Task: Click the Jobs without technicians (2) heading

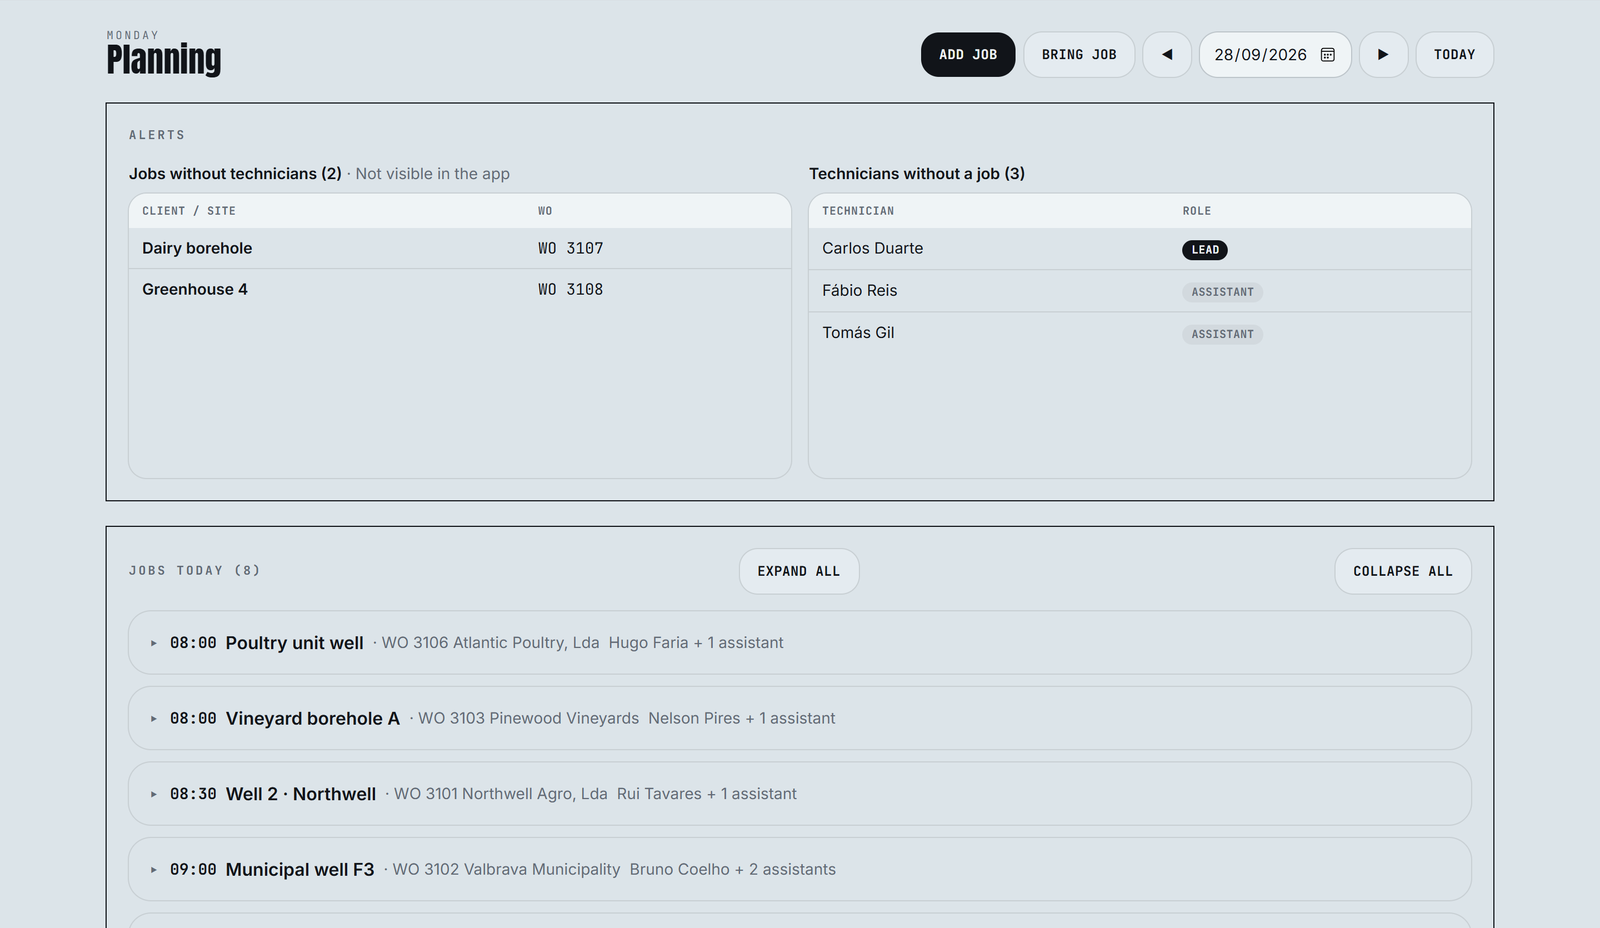Action: [x=235, y=174]
